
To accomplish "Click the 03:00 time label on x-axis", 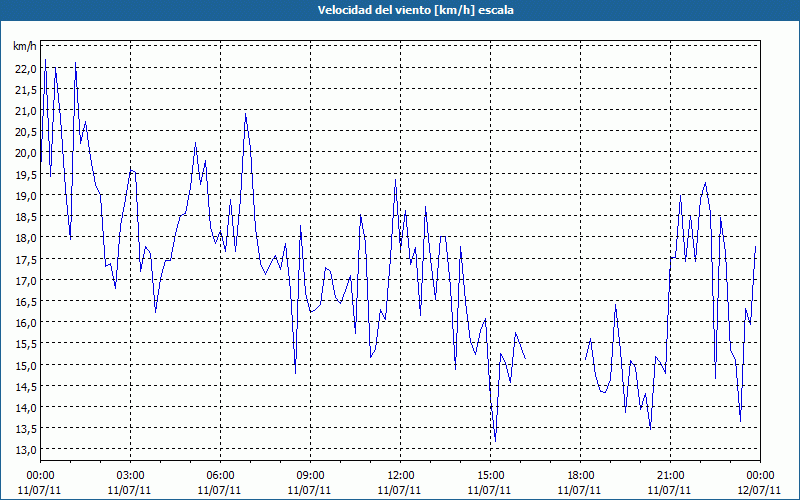I will click(x=130, y=475).
